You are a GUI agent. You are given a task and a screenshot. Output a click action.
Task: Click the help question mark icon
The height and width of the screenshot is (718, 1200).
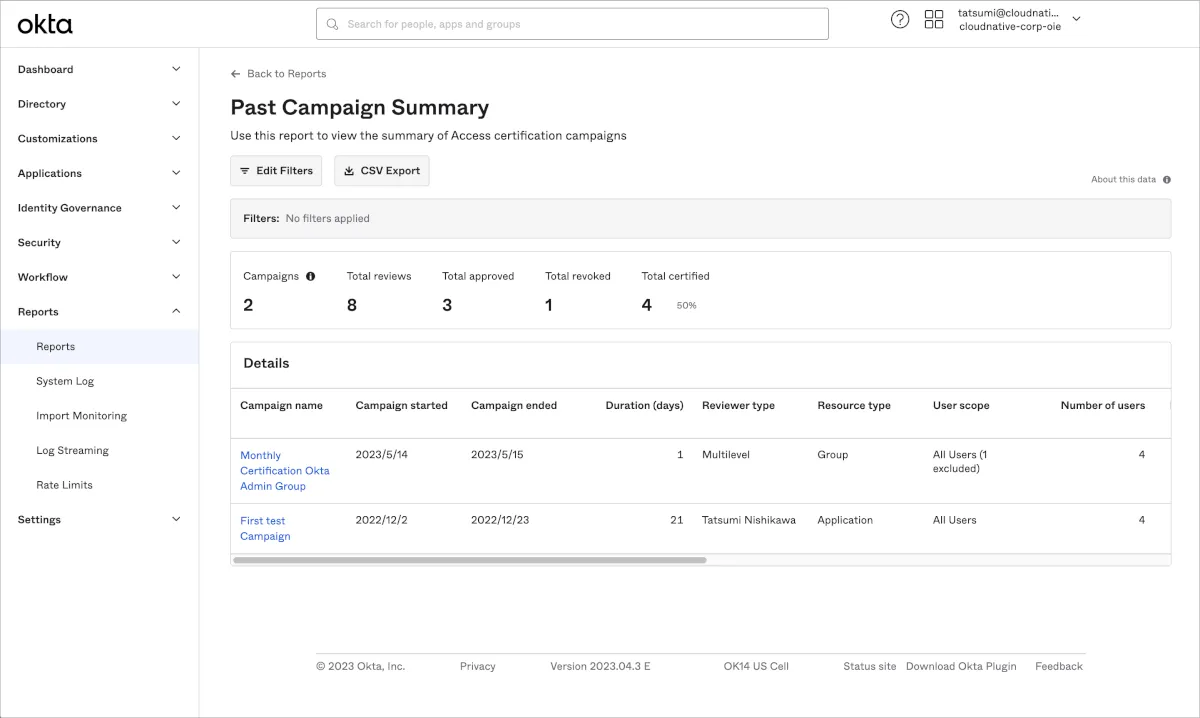(x=900, y=20)
